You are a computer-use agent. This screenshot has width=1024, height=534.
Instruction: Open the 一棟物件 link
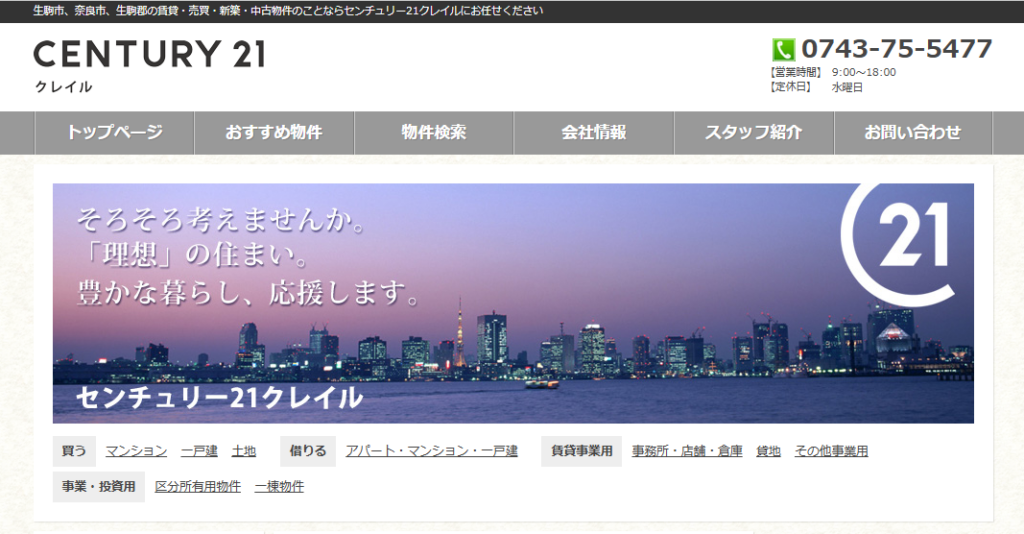(x=280, y=487)
